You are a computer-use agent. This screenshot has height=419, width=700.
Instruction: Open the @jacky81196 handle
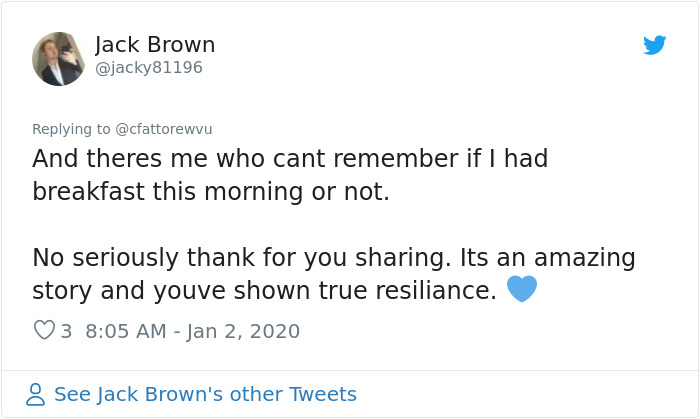point(148,68)
